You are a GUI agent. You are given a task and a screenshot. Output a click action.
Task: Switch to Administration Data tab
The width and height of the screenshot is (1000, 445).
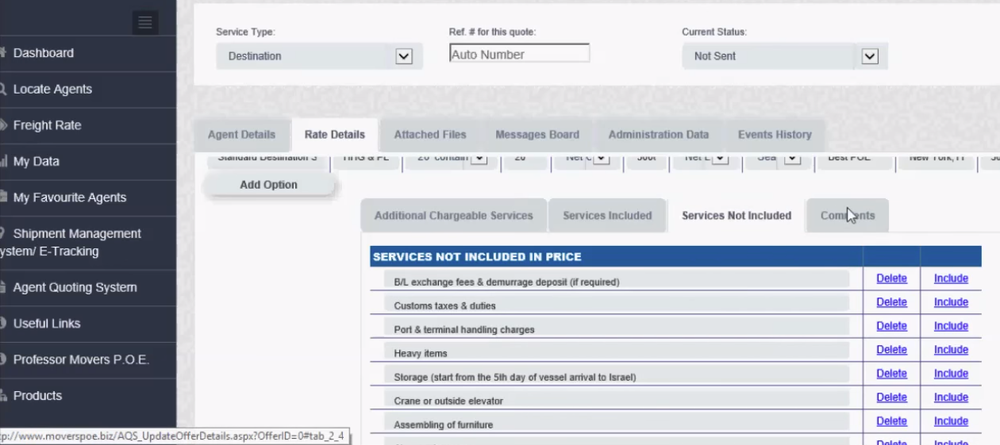tap(658, 135)
